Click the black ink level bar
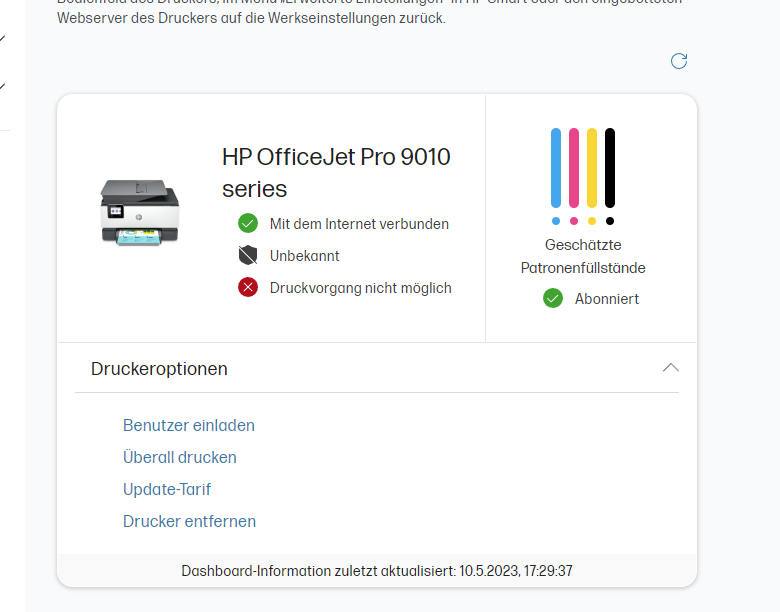Viewport: 780px width, 612px height. [x=610, y=168]
